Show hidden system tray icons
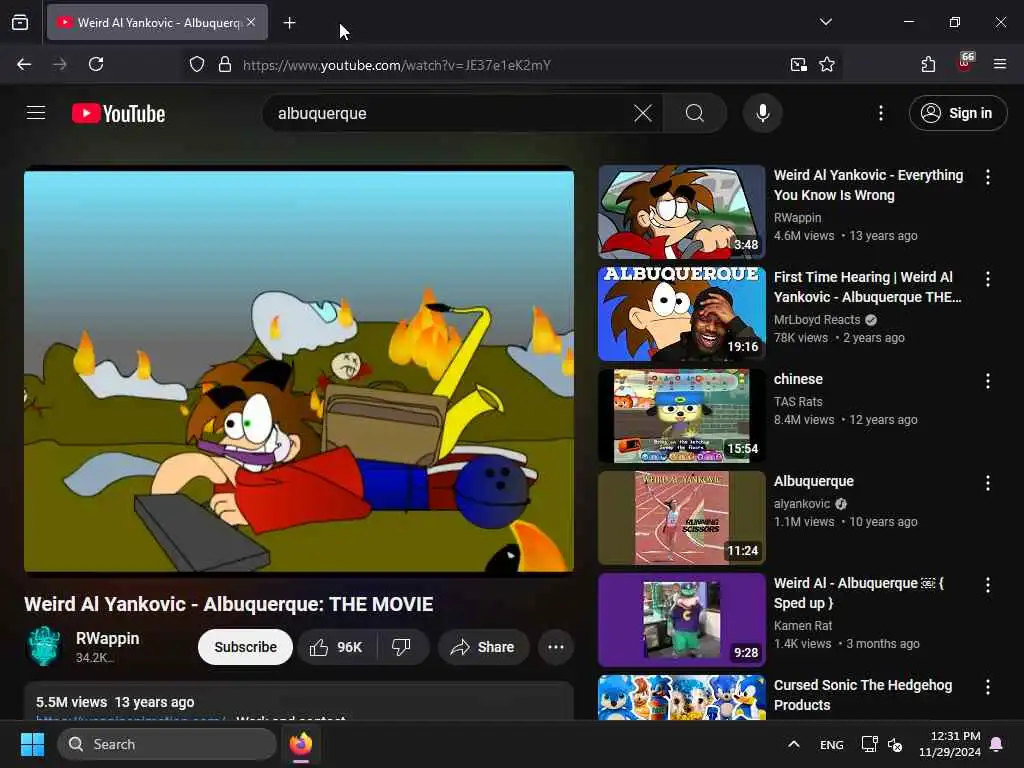 click(793, 744)
